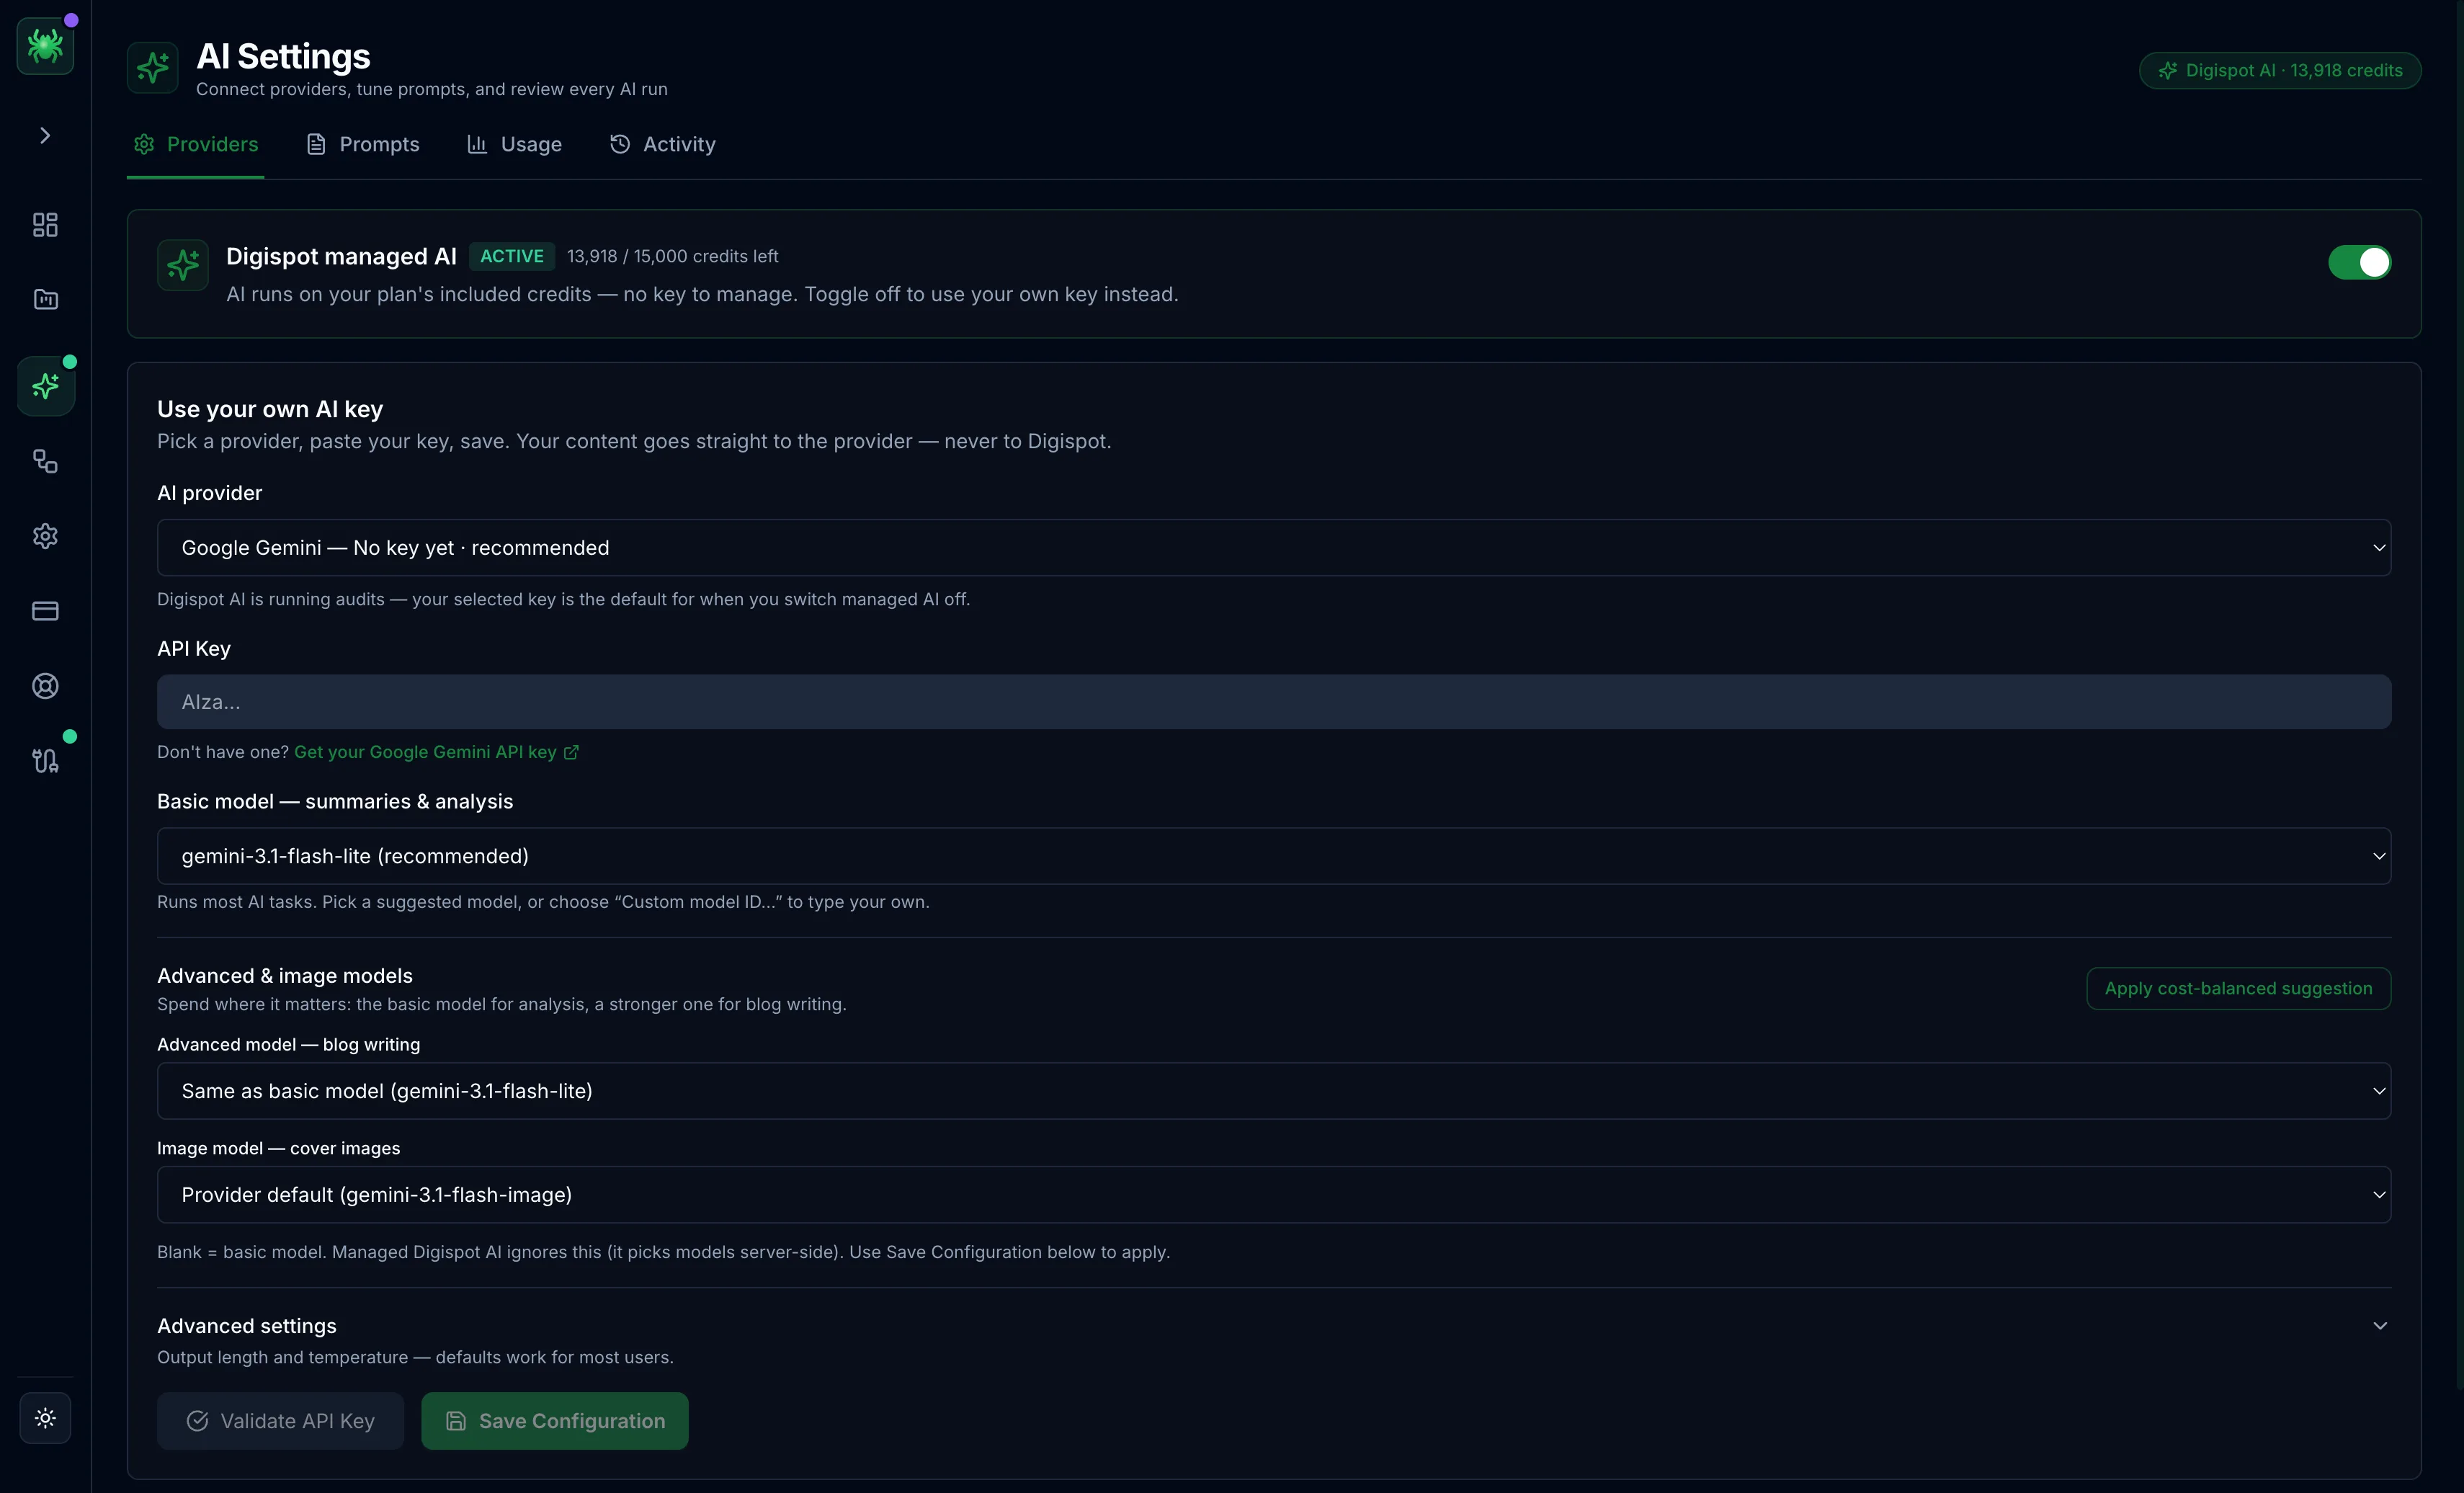Click the green spider logo icon

tap(45, 45)
